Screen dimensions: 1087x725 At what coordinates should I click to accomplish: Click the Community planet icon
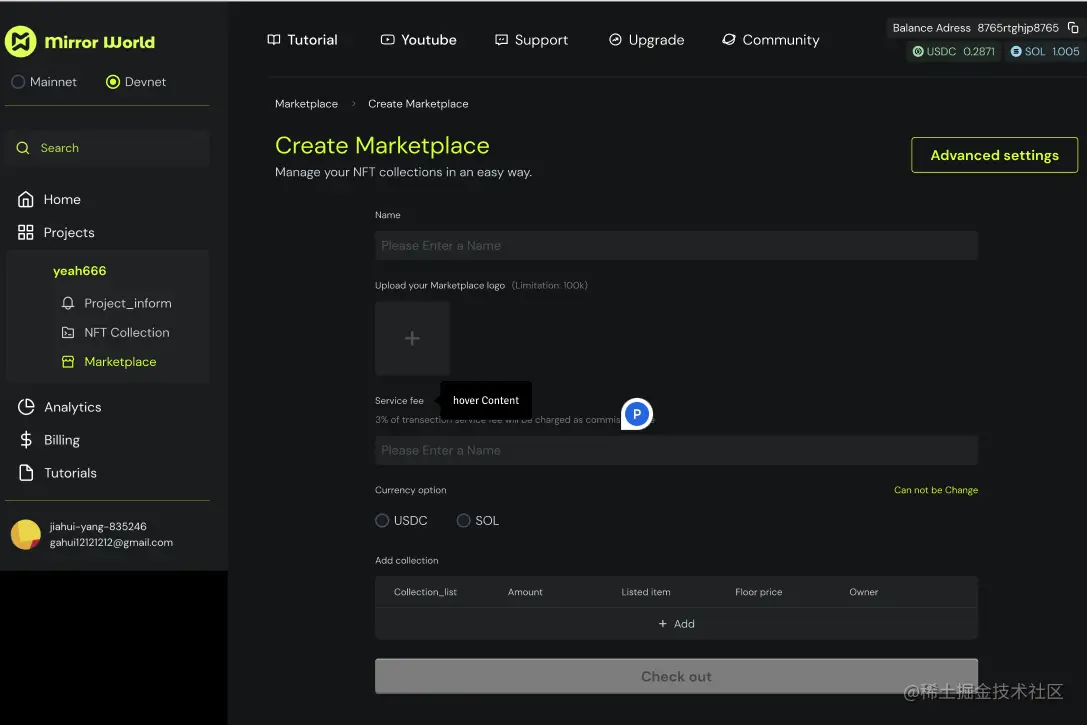pyautogui.click(x=729, y=40)
